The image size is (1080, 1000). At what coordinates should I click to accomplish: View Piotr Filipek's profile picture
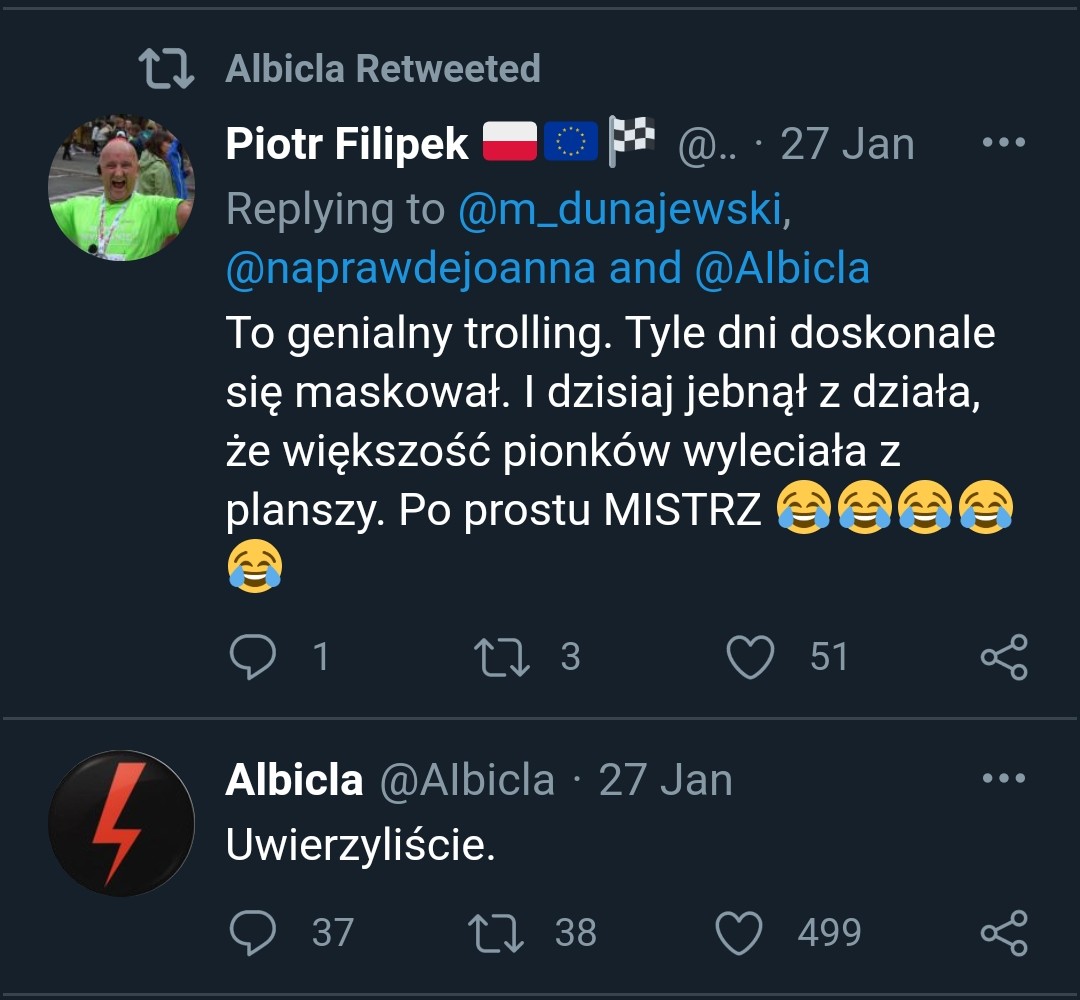[x=121, y=187]
